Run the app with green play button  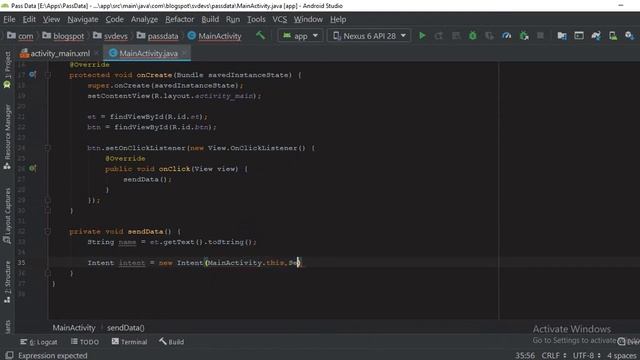(x=422, y=36)
